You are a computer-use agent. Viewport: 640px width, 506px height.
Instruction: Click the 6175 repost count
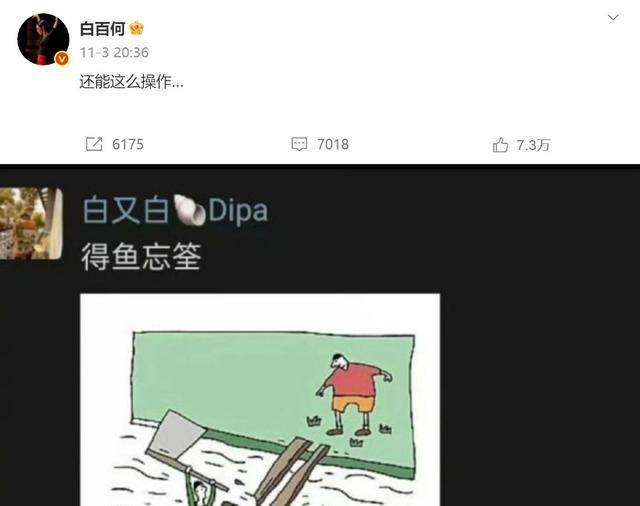coord(128,144)
